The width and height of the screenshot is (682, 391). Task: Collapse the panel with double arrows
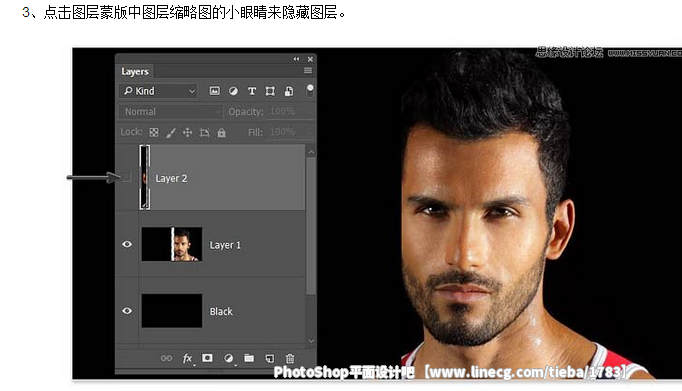click(296, 59)
